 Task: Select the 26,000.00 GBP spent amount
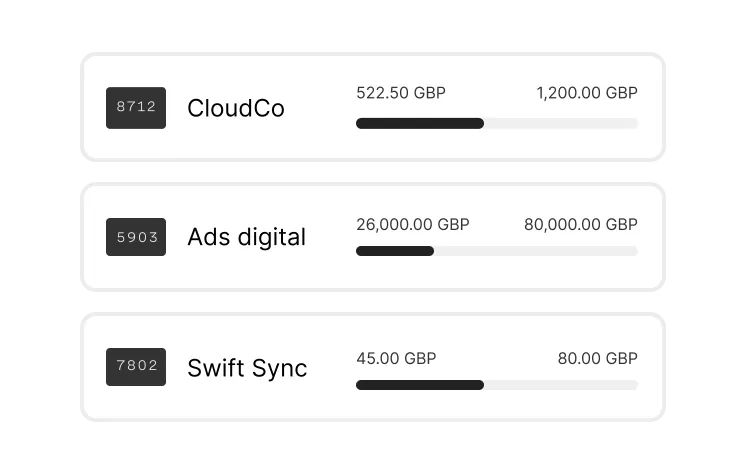(412, 224)
